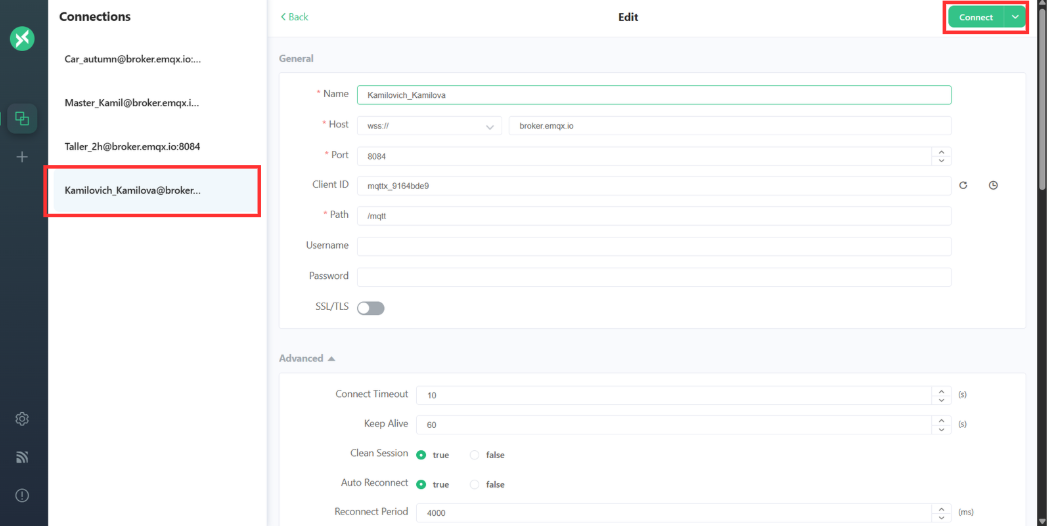Click the Name input field
1049x526 pixels.
(654, 95)
